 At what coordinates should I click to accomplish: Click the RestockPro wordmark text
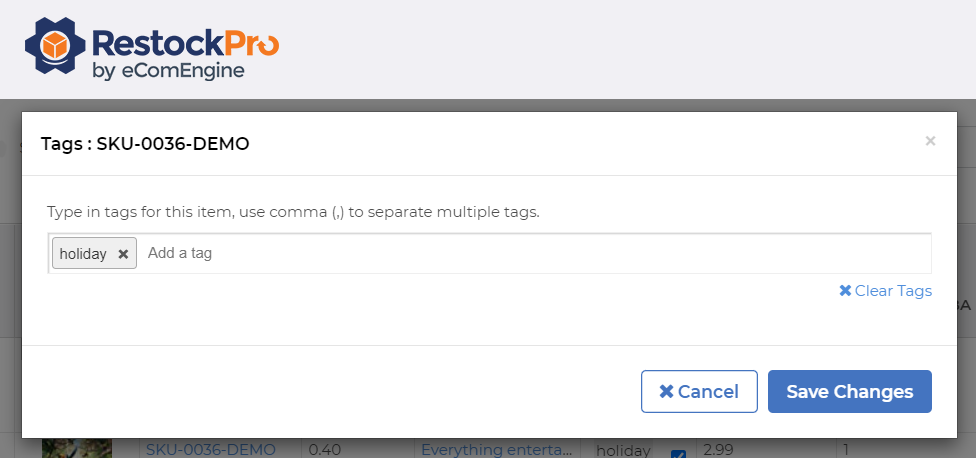[x=184, y=43]
